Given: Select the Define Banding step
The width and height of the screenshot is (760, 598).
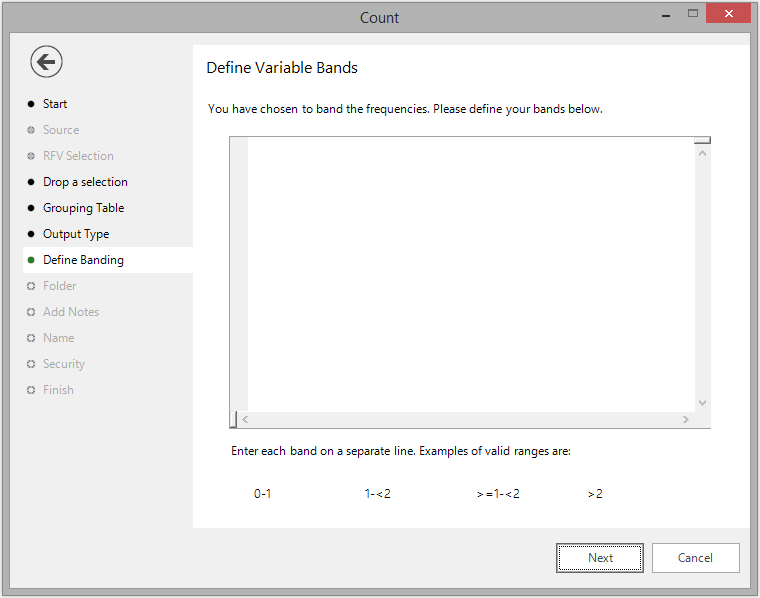Looking at the screenshot, I should pyautogui.click(x=83, y=260).
